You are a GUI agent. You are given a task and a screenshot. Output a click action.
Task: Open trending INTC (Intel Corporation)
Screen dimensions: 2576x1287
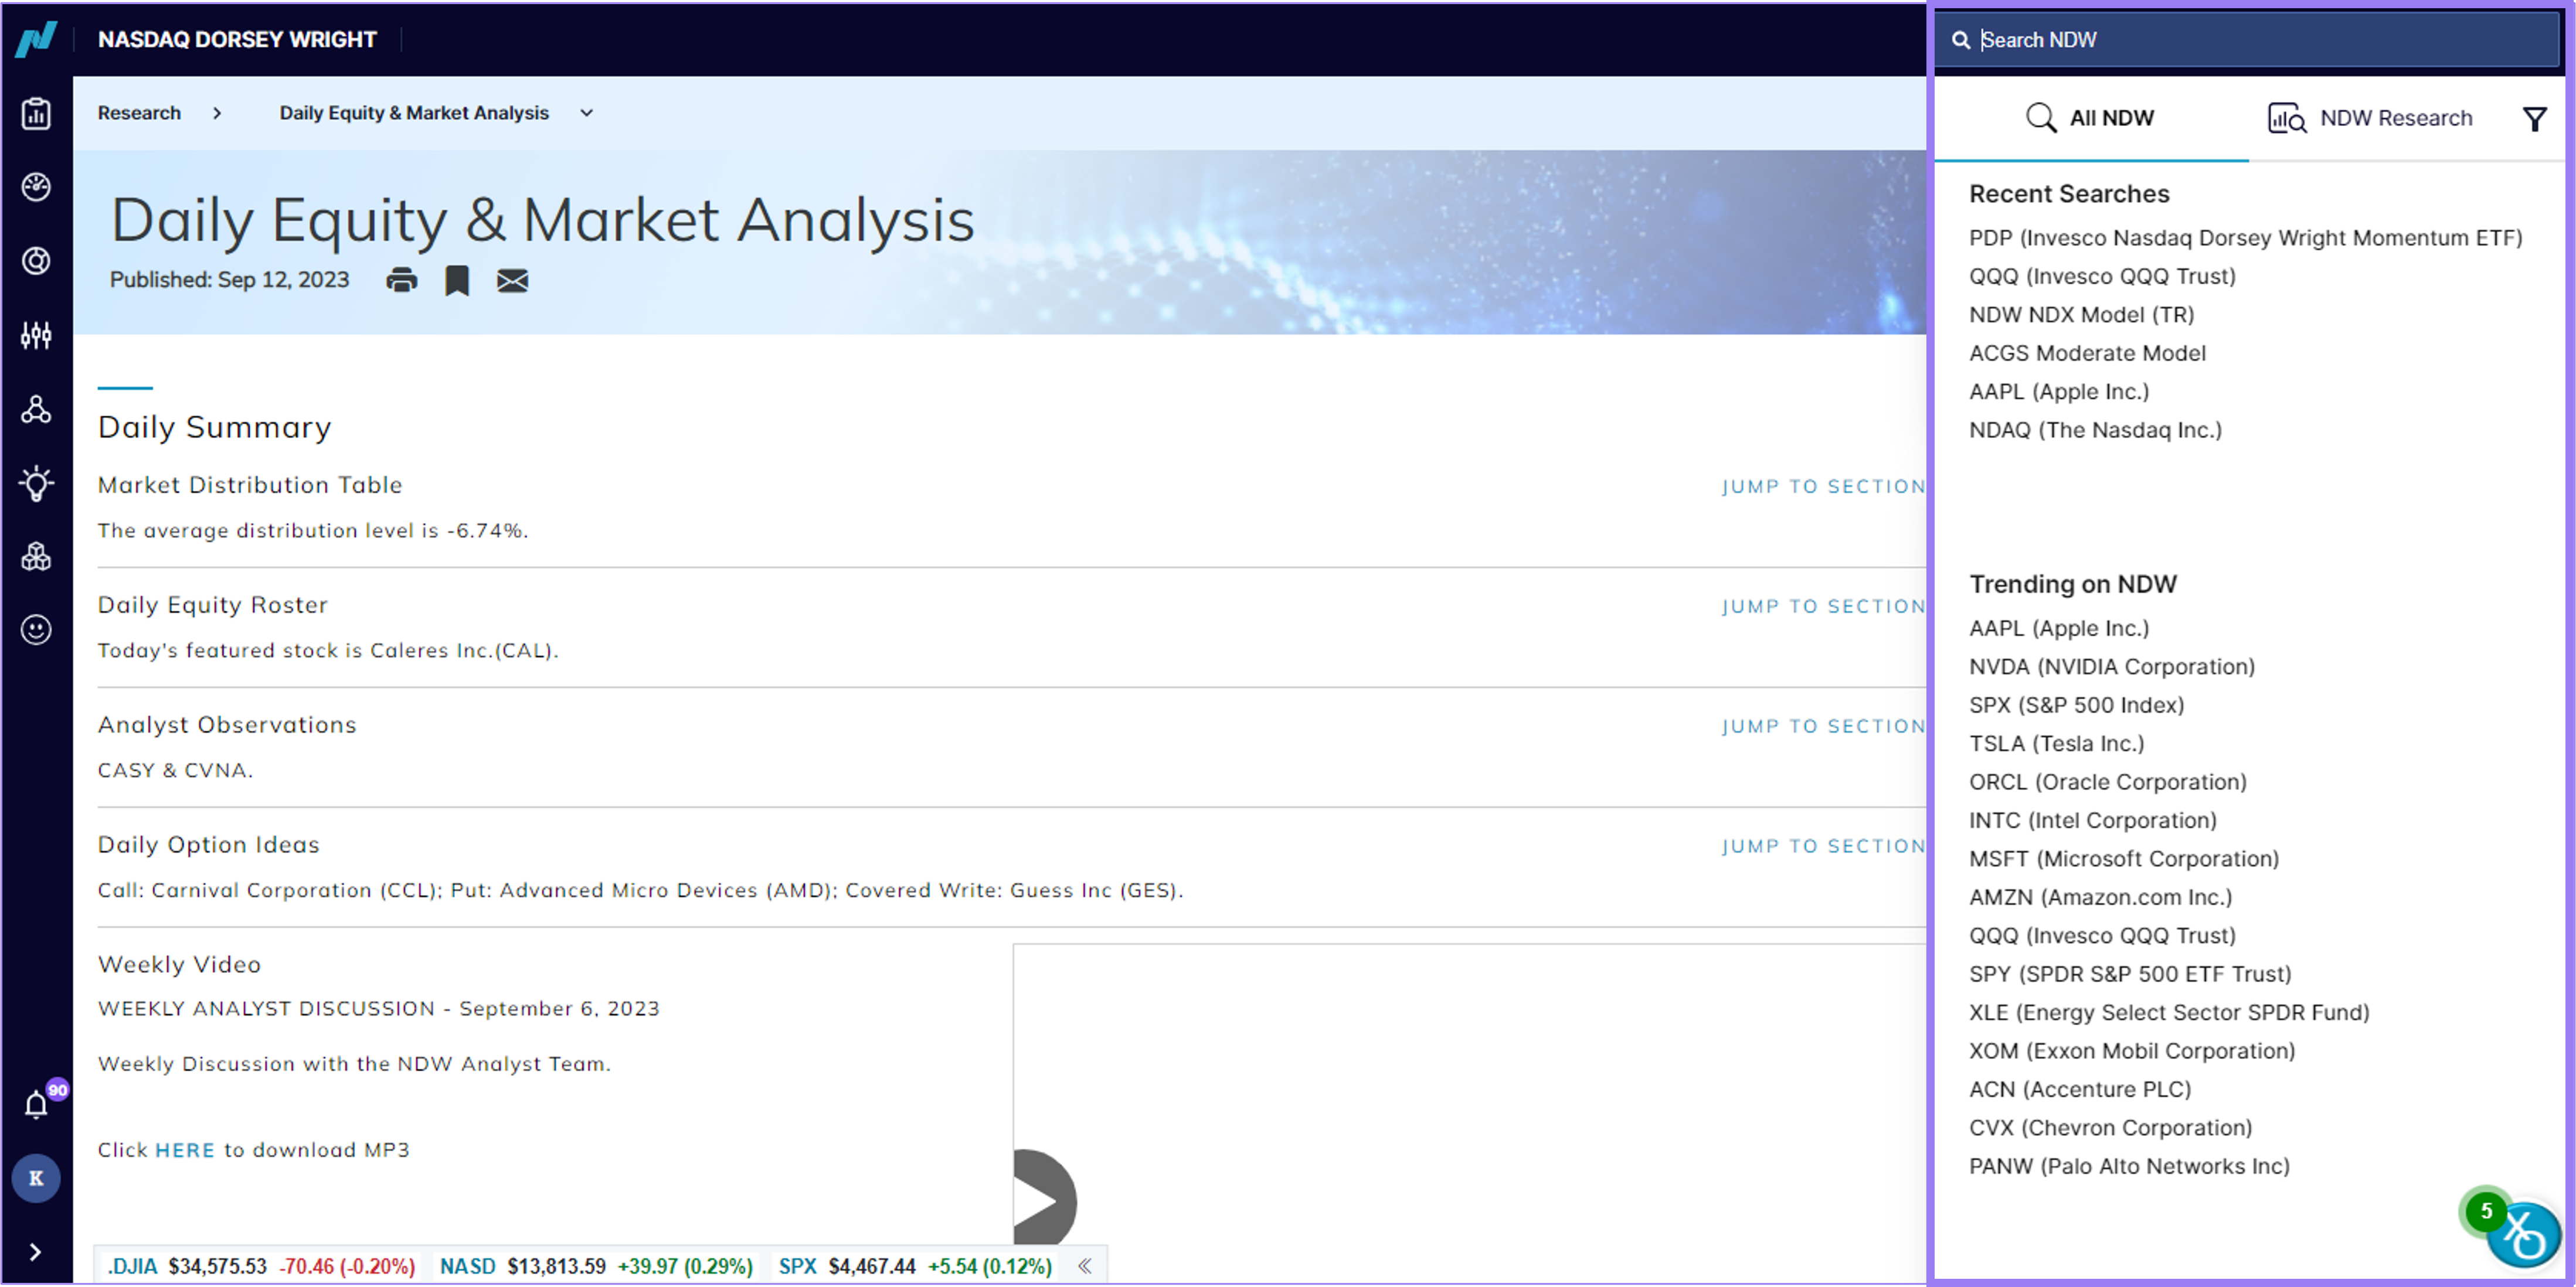(2093, 821)
